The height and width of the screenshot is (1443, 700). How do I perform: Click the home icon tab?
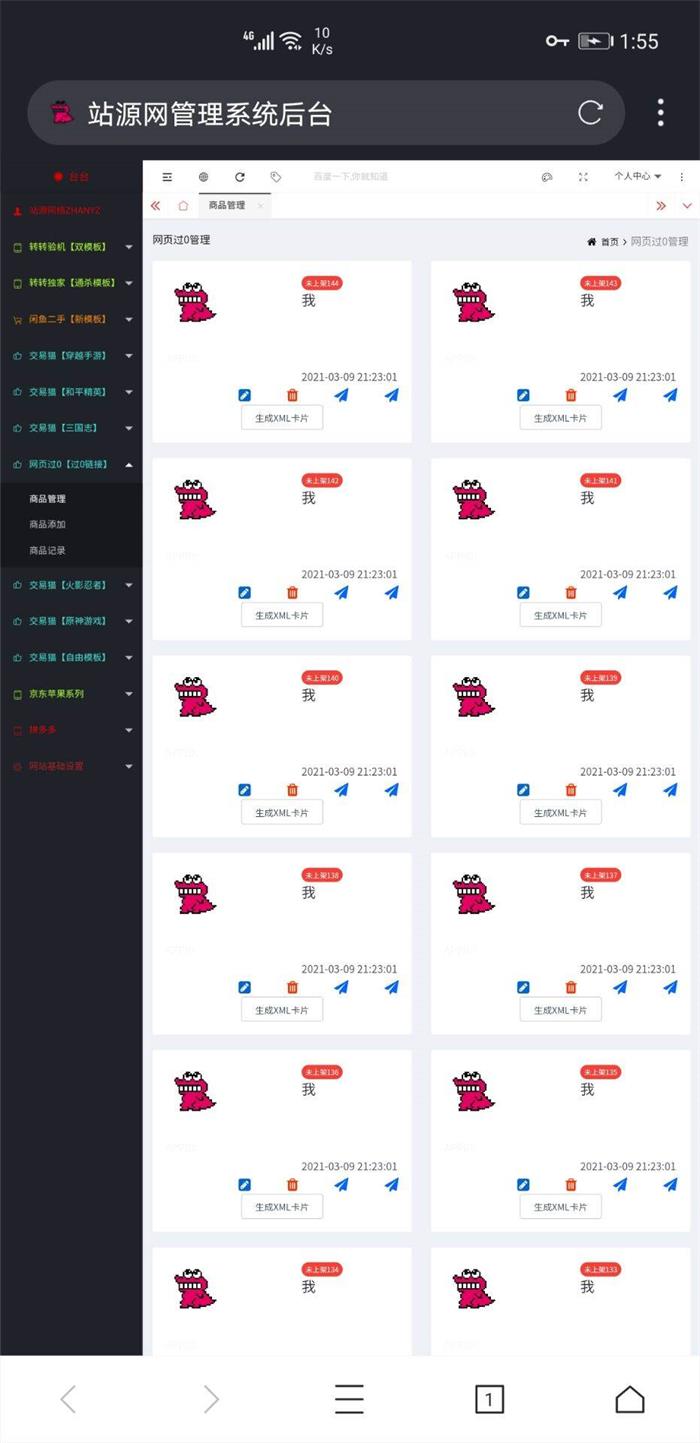click(183, 206)
